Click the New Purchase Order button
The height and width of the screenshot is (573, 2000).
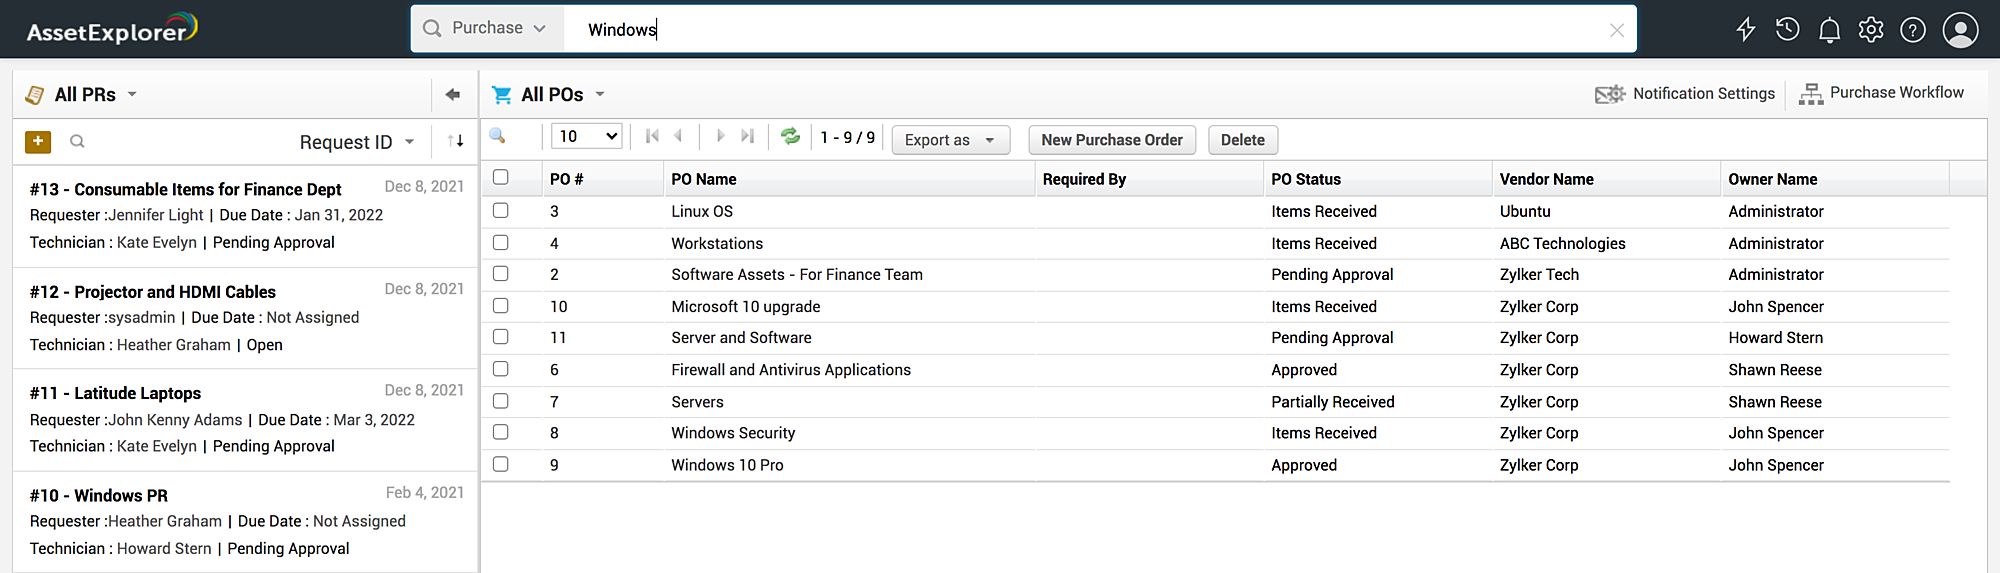1111,140
